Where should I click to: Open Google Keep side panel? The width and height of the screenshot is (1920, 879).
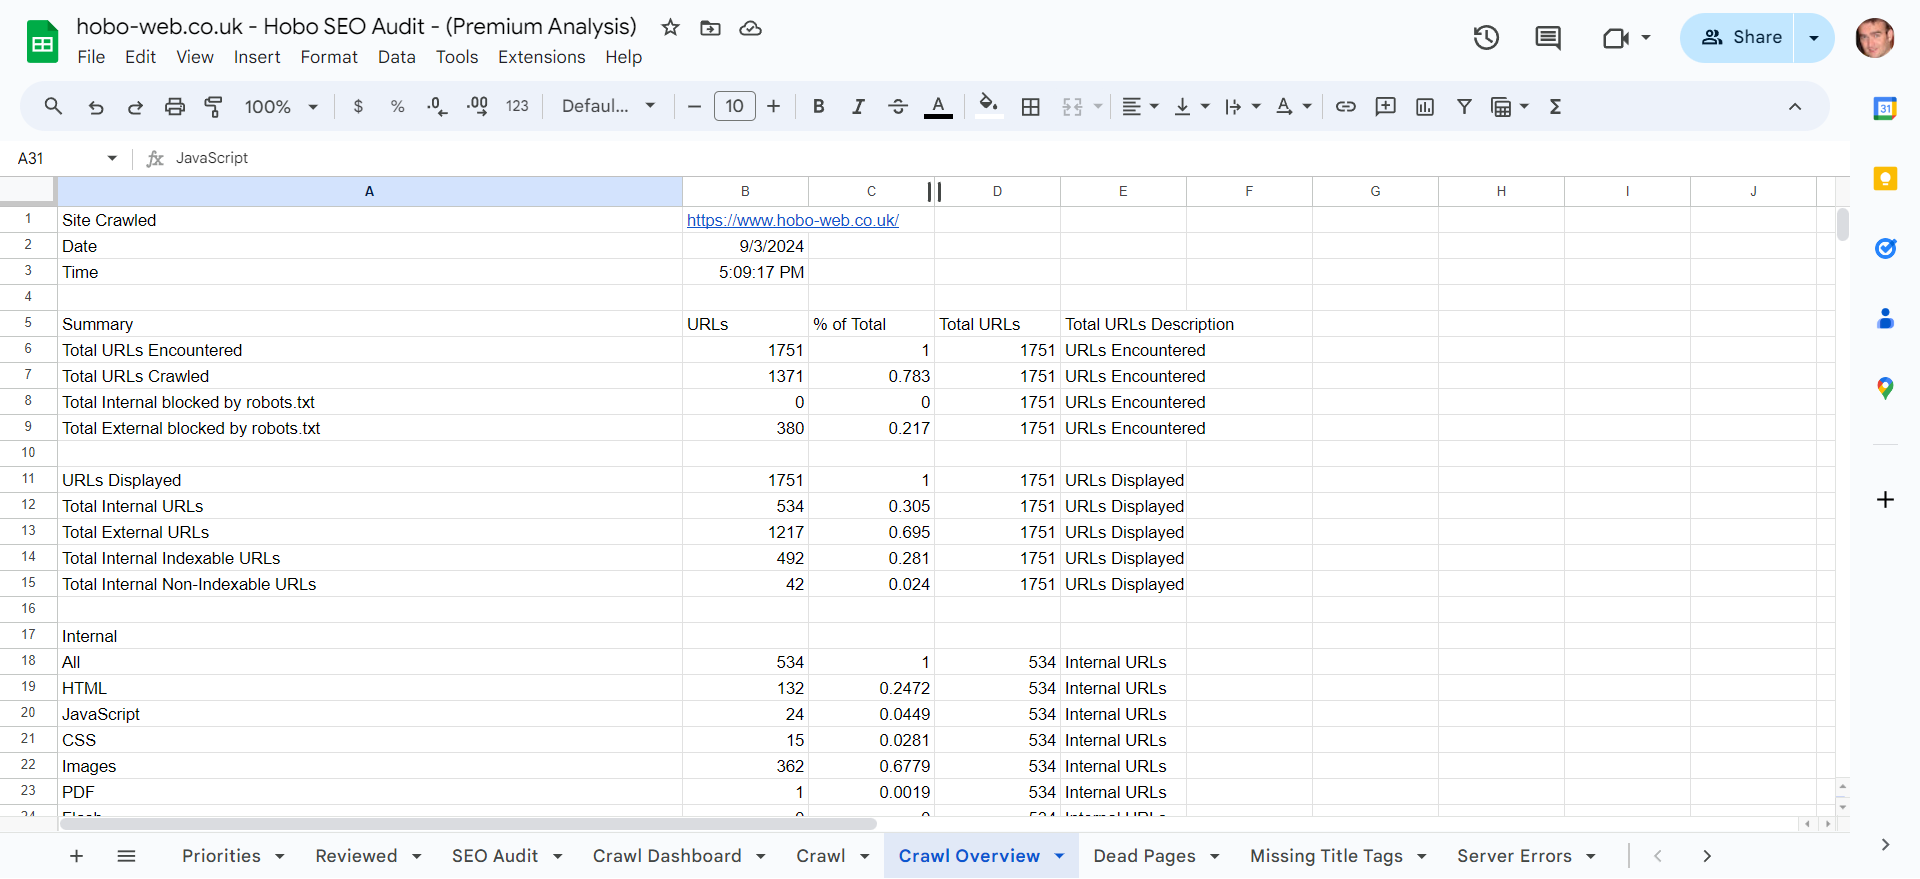[x=1885, y=178]
